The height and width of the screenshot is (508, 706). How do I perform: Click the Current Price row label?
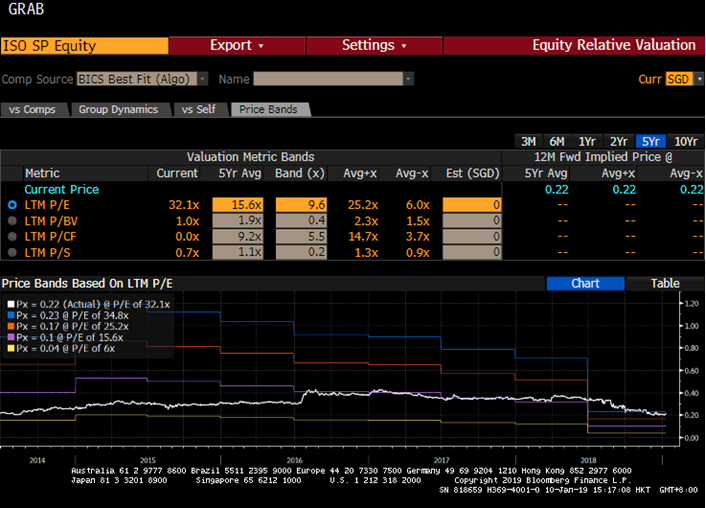(62, 190)
